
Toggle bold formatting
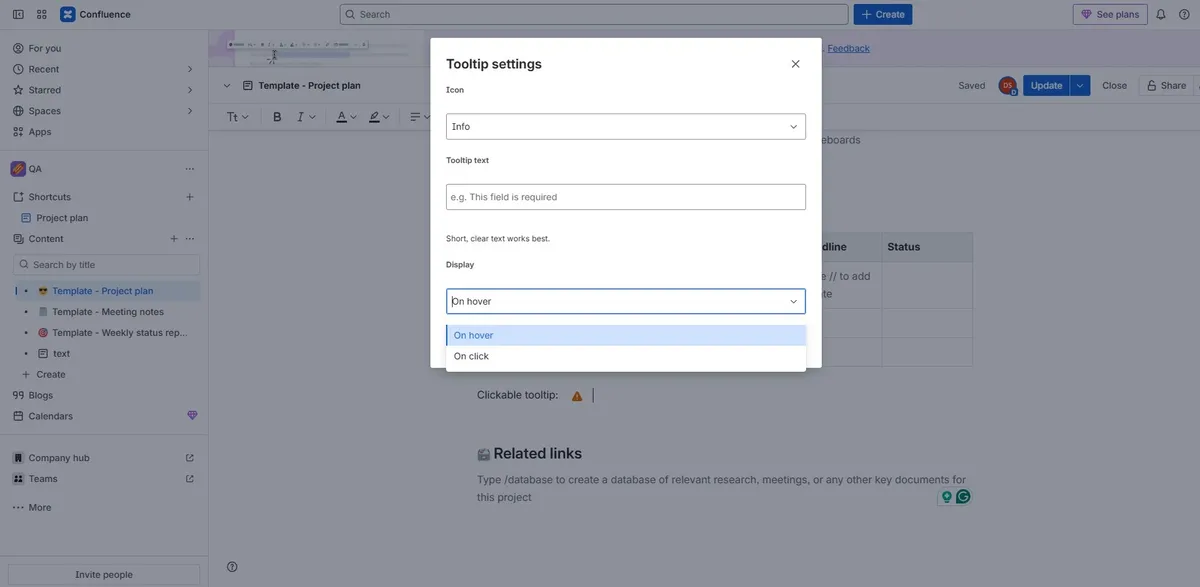click(277, 117)
